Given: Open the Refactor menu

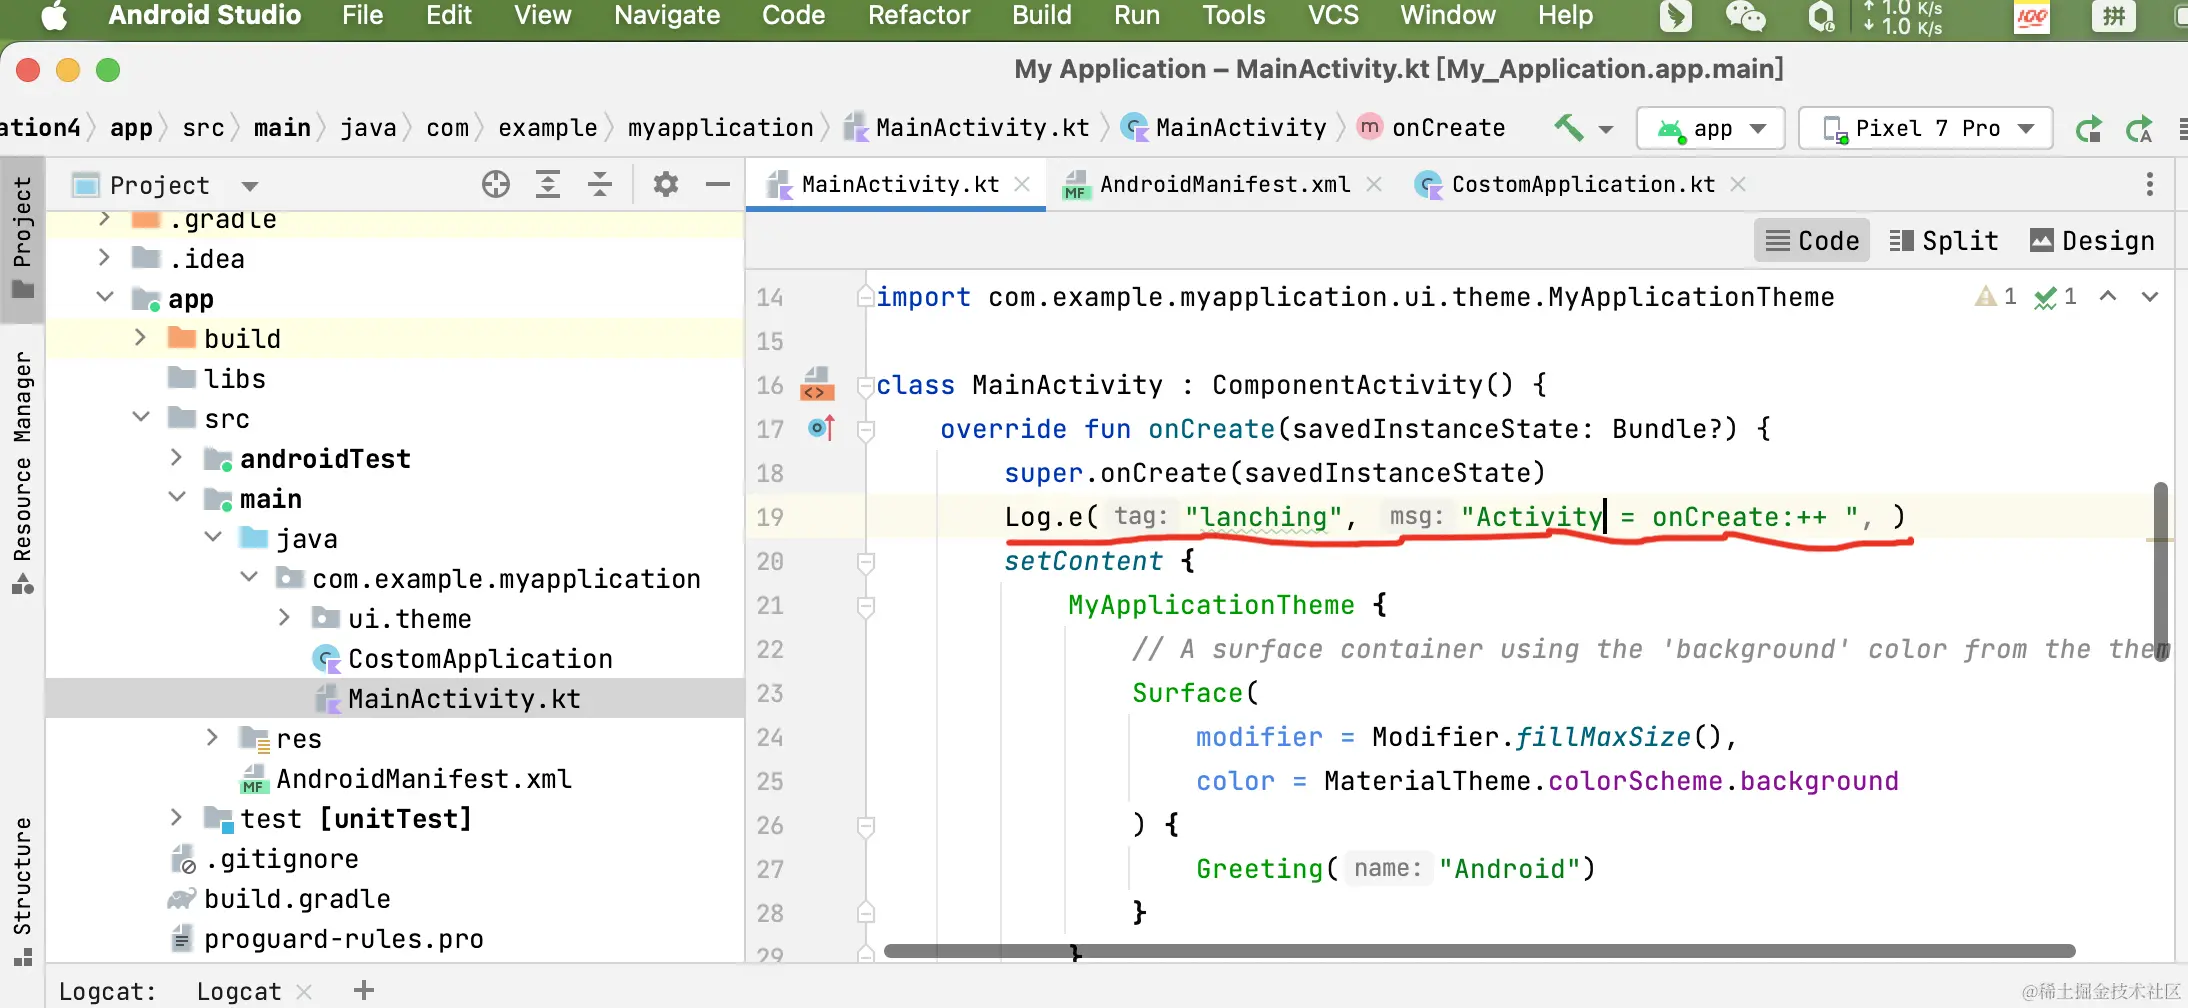Looking at the screenshot, I should click(919, 16).
